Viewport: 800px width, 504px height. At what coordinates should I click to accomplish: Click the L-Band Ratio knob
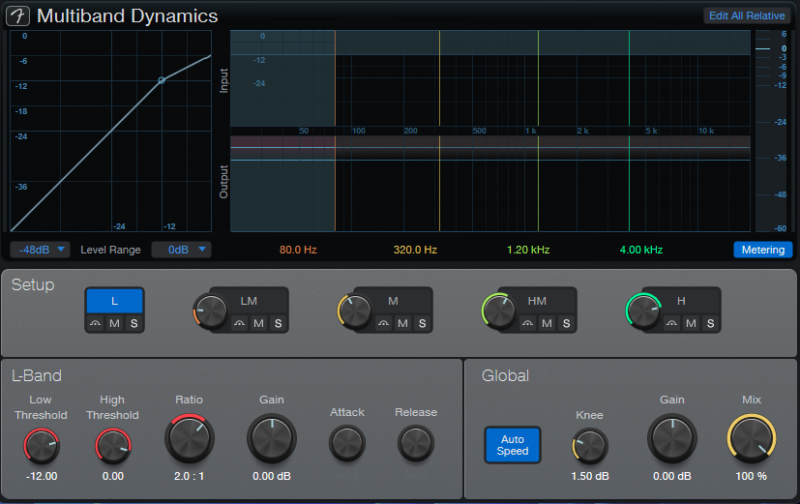189,439
